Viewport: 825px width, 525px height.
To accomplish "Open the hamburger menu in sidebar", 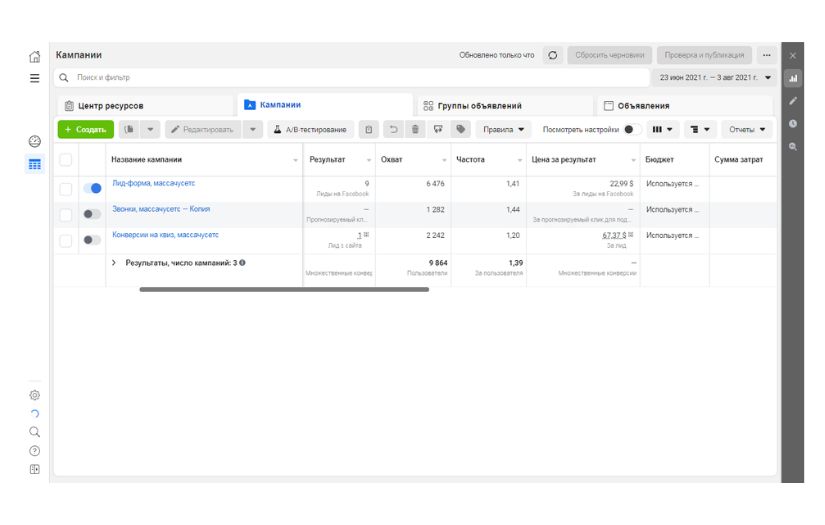I will tap(35, 78).
